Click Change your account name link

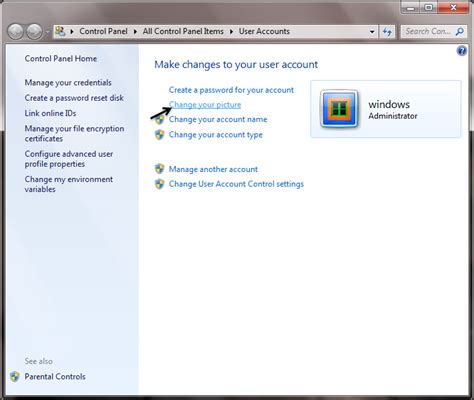point(218,119)
